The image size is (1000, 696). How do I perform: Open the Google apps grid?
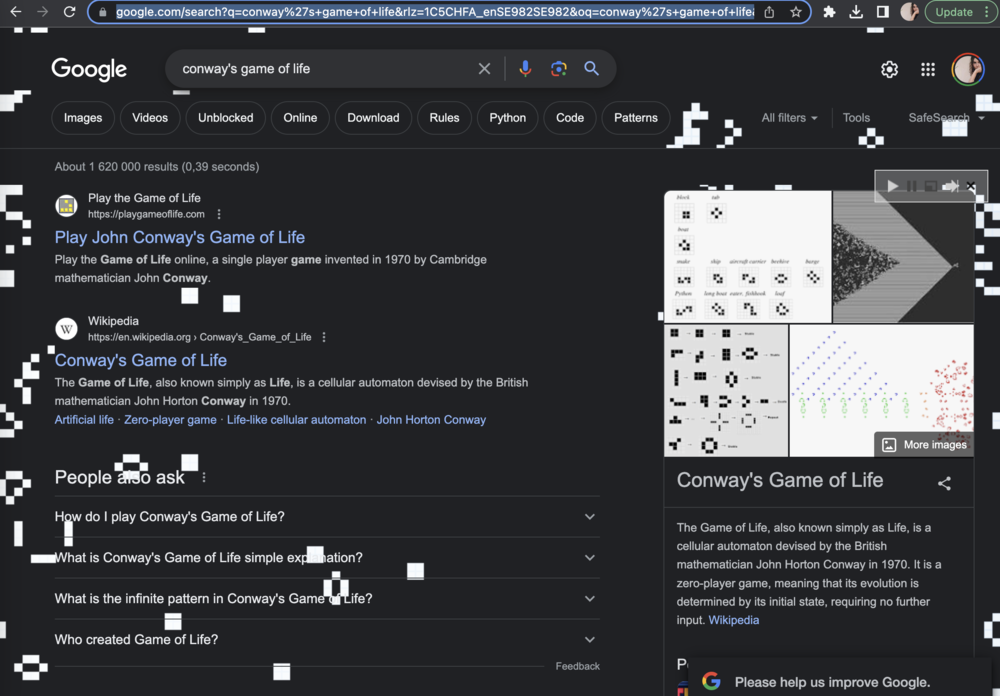(x=928, y=69)
